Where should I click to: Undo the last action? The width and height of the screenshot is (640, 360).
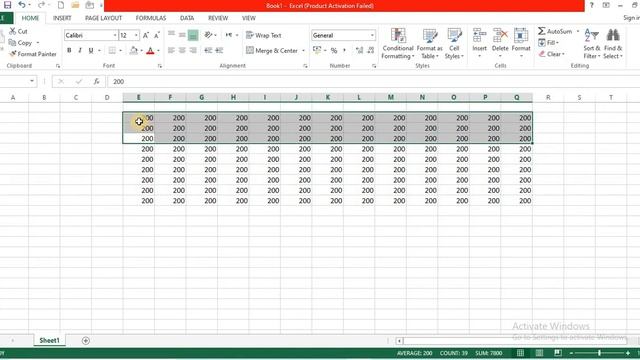click(x=22, y=5)
